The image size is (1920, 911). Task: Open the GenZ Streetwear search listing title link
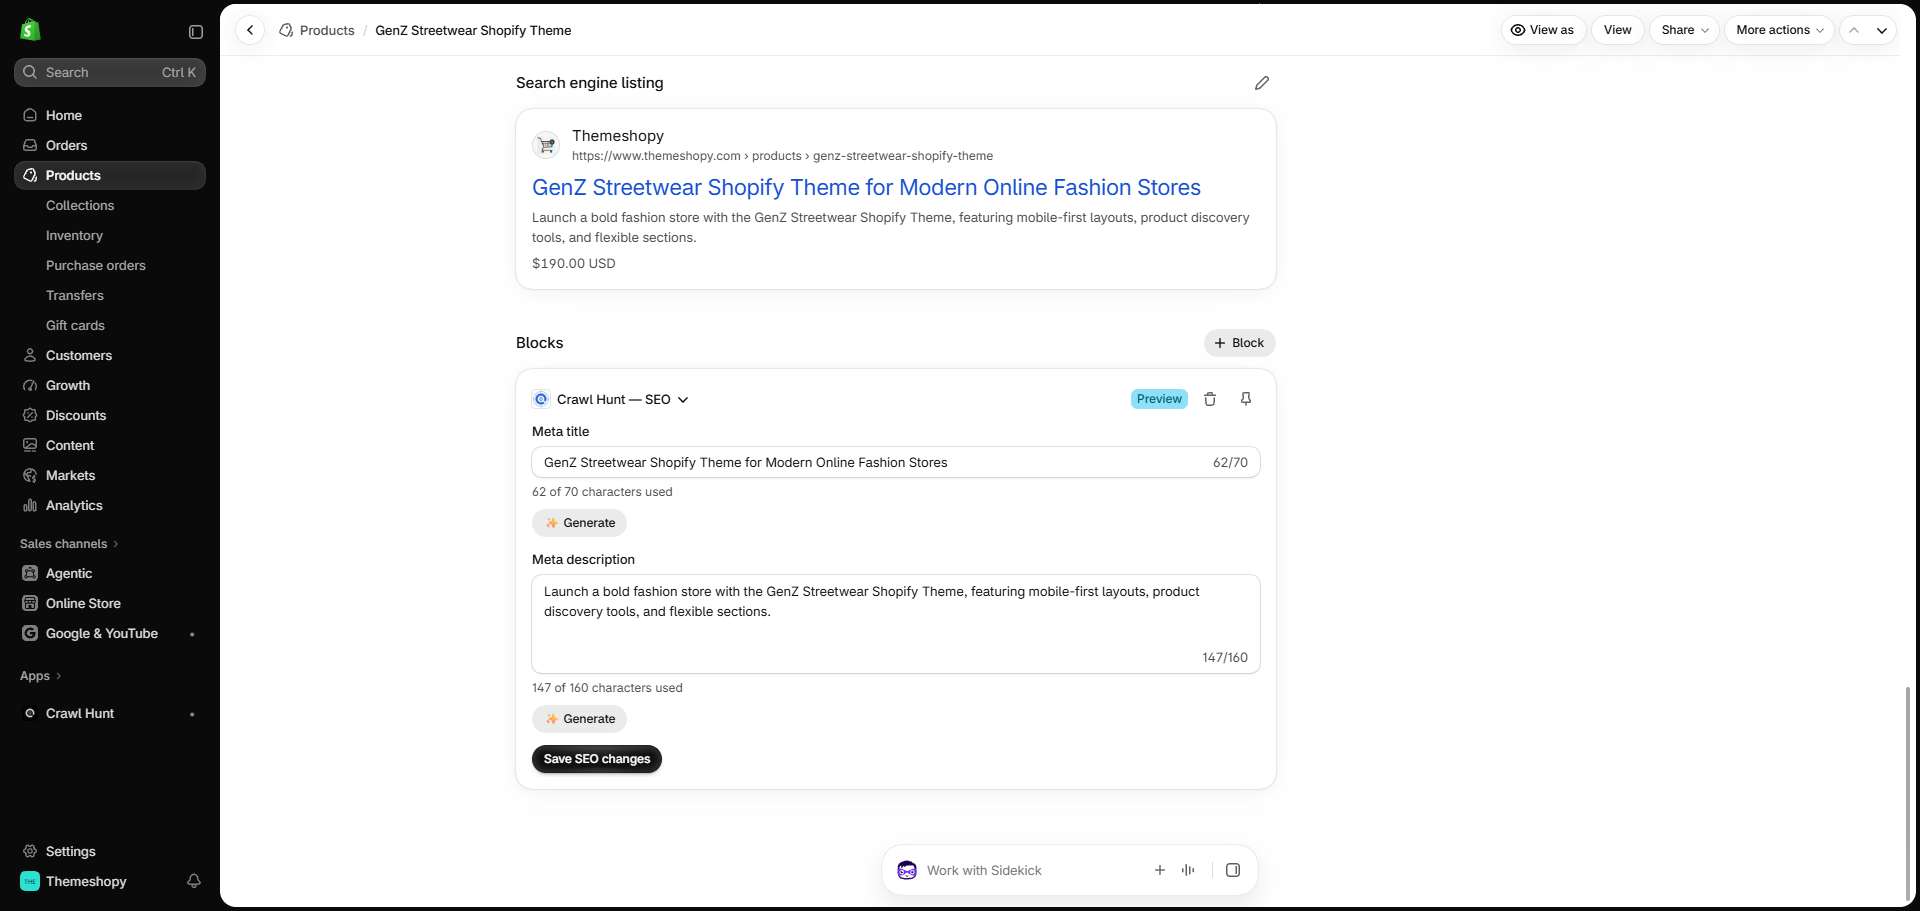[866, 187]
